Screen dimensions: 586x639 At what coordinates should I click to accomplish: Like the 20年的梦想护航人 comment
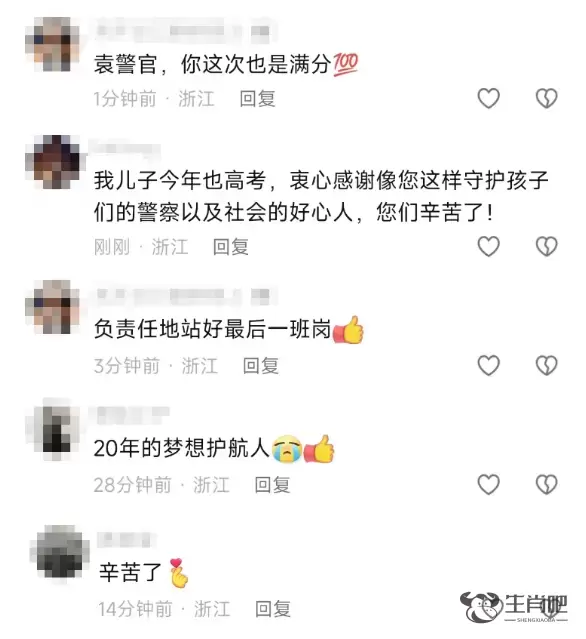[488, 484]
